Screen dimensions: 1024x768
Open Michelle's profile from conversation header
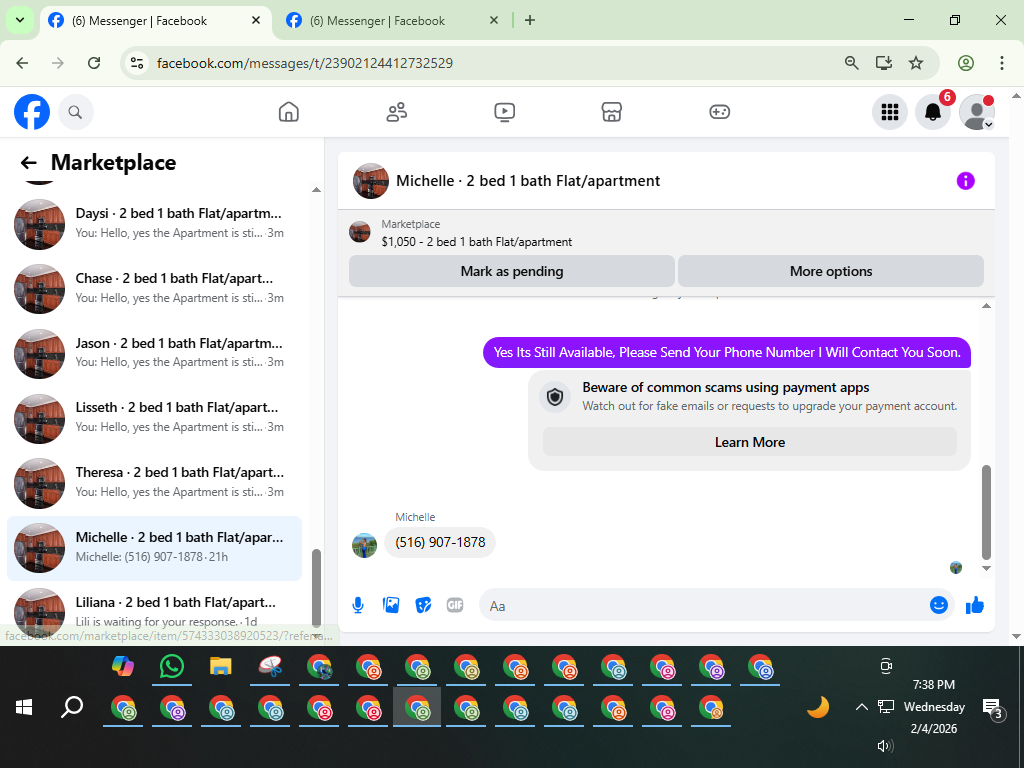371,181
